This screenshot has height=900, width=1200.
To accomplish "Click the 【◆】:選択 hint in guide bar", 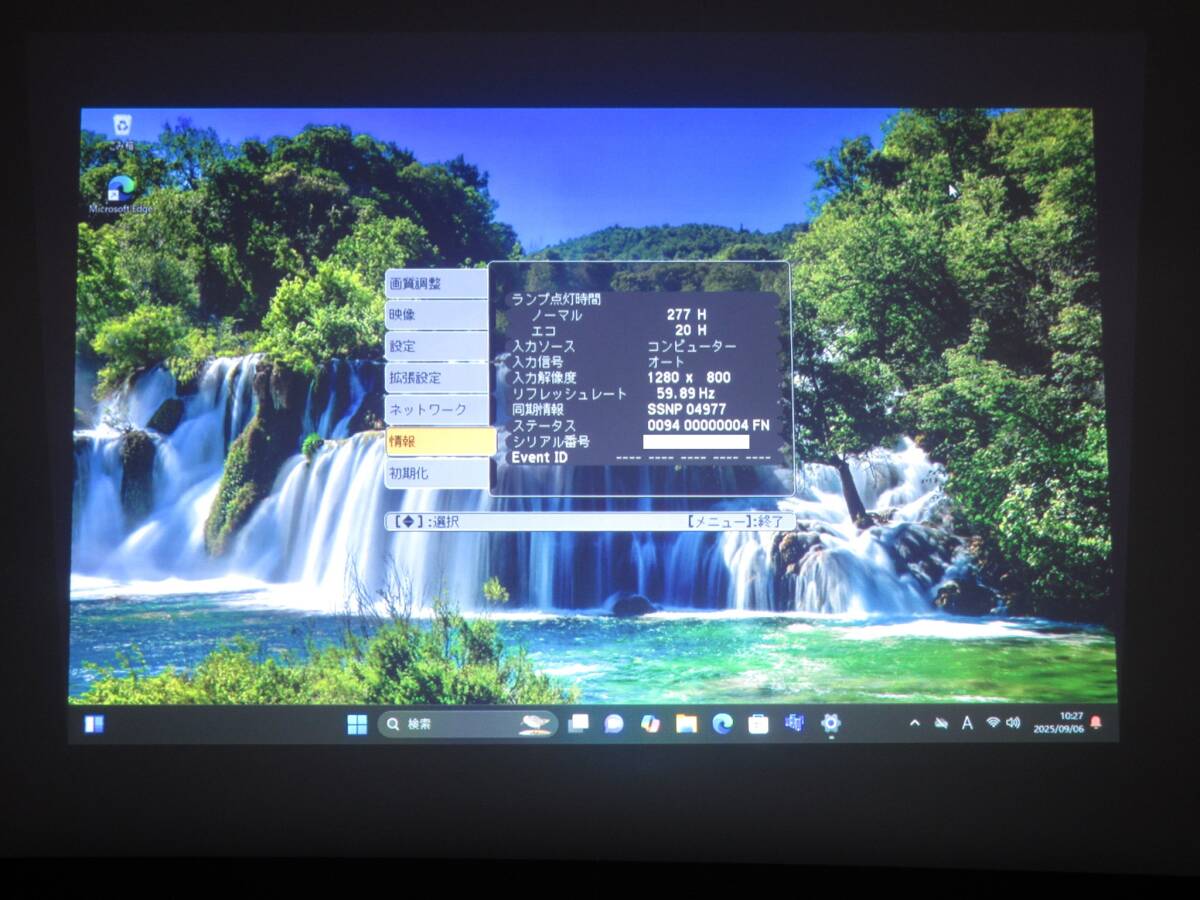I will click(x=427, y=522).
